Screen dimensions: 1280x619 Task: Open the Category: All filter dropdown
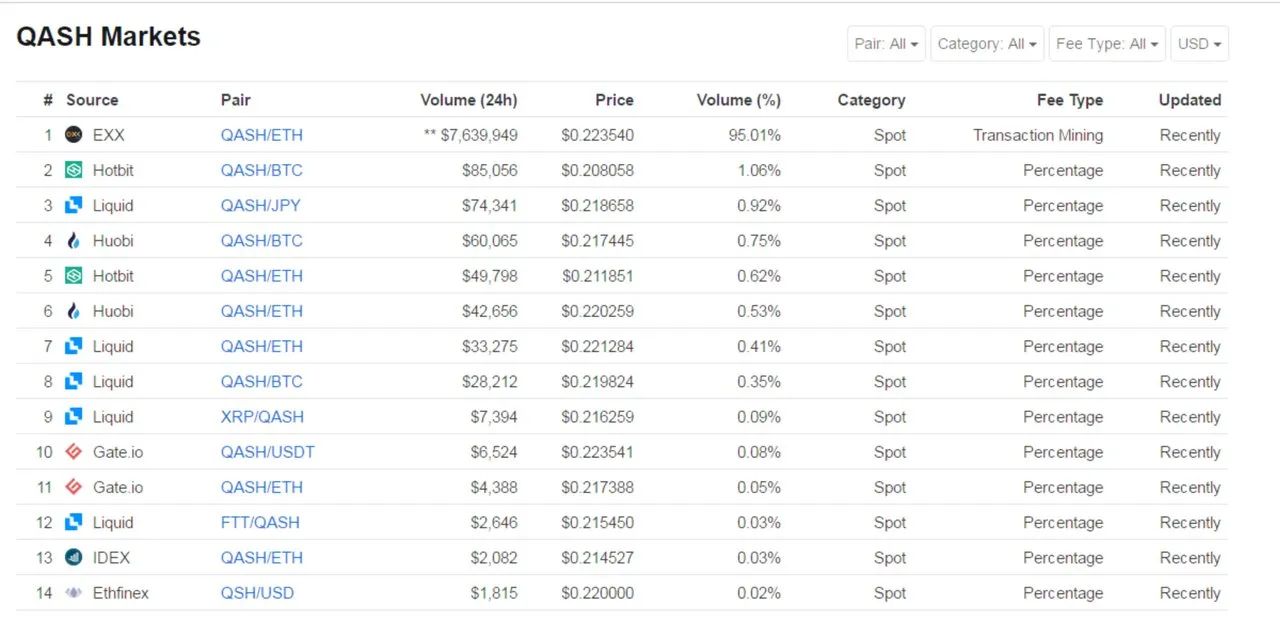[x=987, y=44]
